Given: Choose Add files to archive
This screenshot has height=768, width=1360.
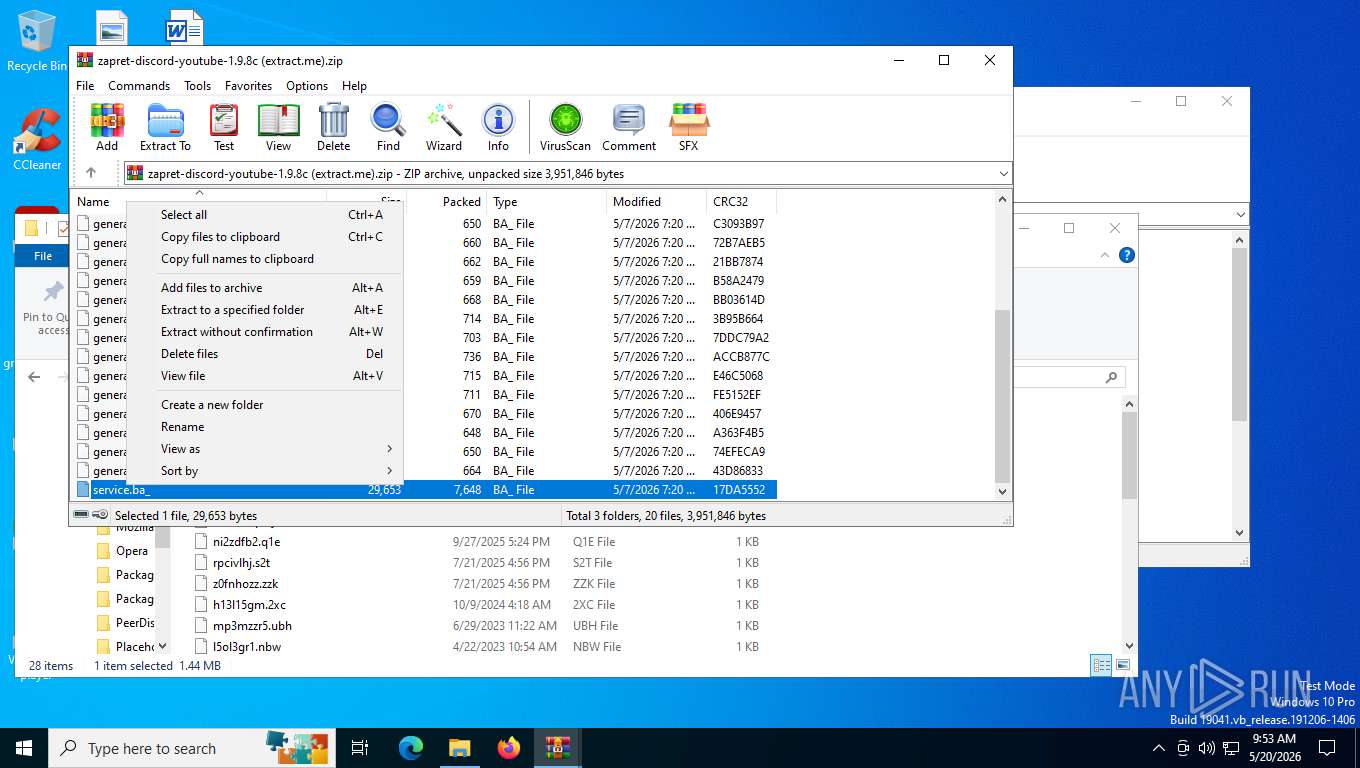Looking at the screenshot, I should tap(264, 288).
